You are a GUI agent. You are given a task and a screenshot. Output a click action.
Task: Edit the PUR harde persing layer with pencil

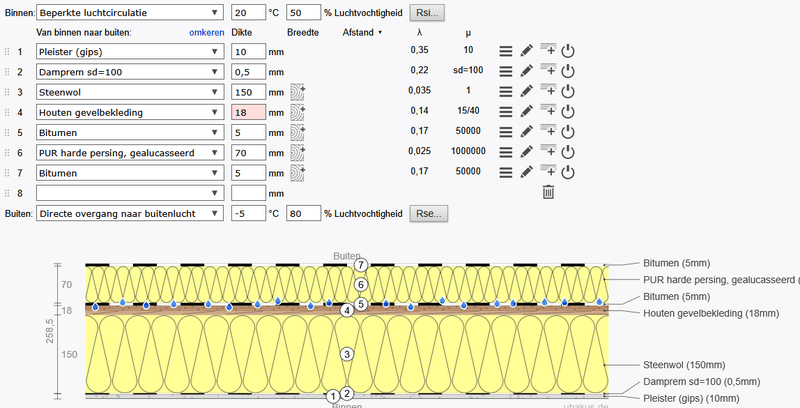point(527,151)
